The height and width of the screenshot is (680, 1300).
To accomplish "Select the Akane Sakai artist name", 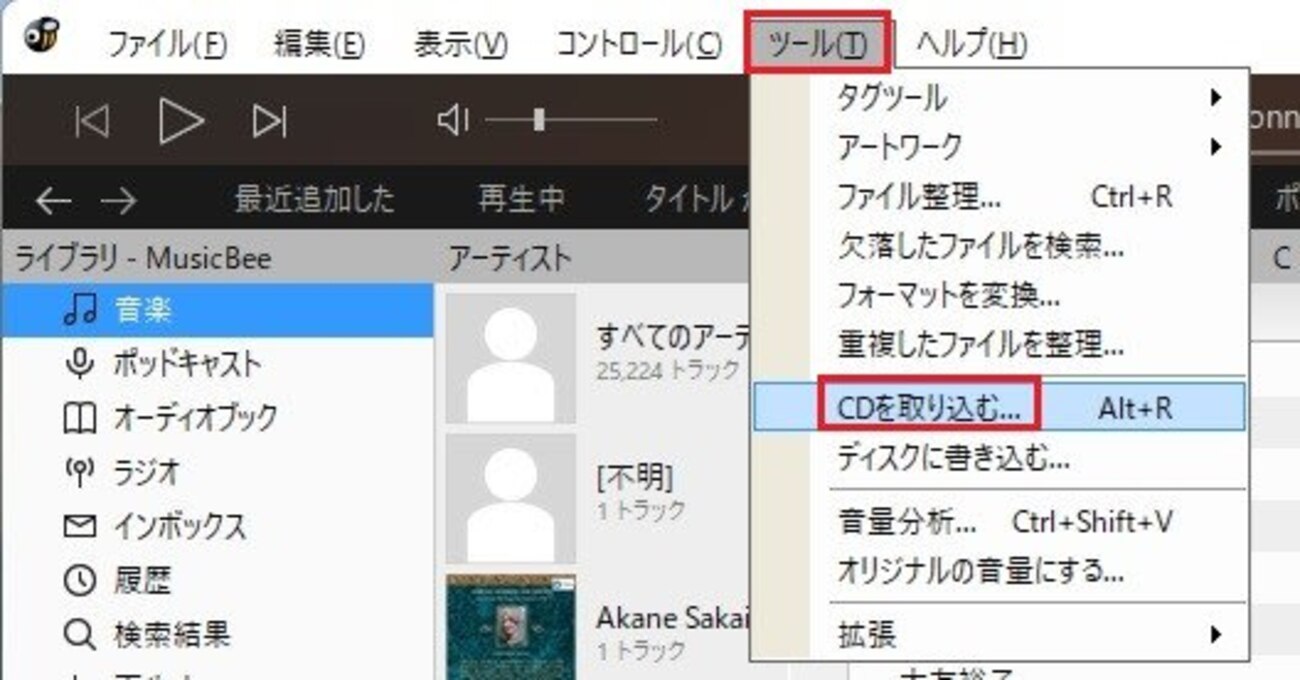I will 673,618.
